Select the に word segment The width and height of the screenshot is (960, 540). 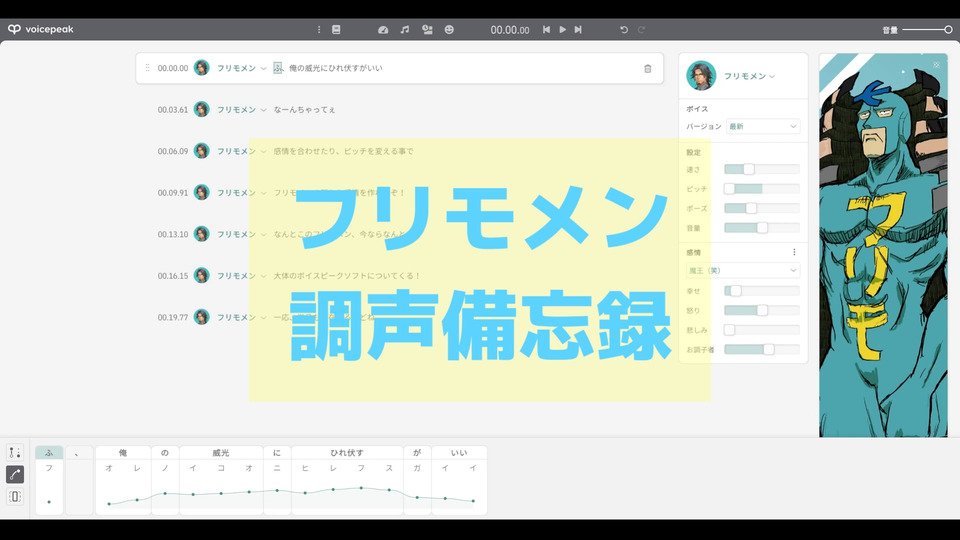[277, 452]
